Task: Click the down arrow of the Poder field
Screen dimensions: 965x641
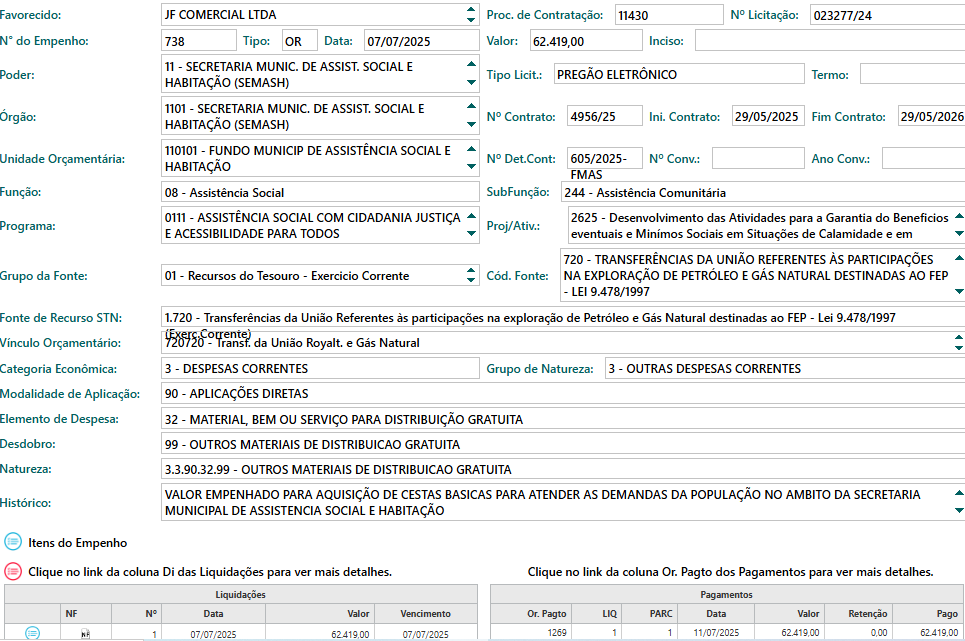Action: 471,82
